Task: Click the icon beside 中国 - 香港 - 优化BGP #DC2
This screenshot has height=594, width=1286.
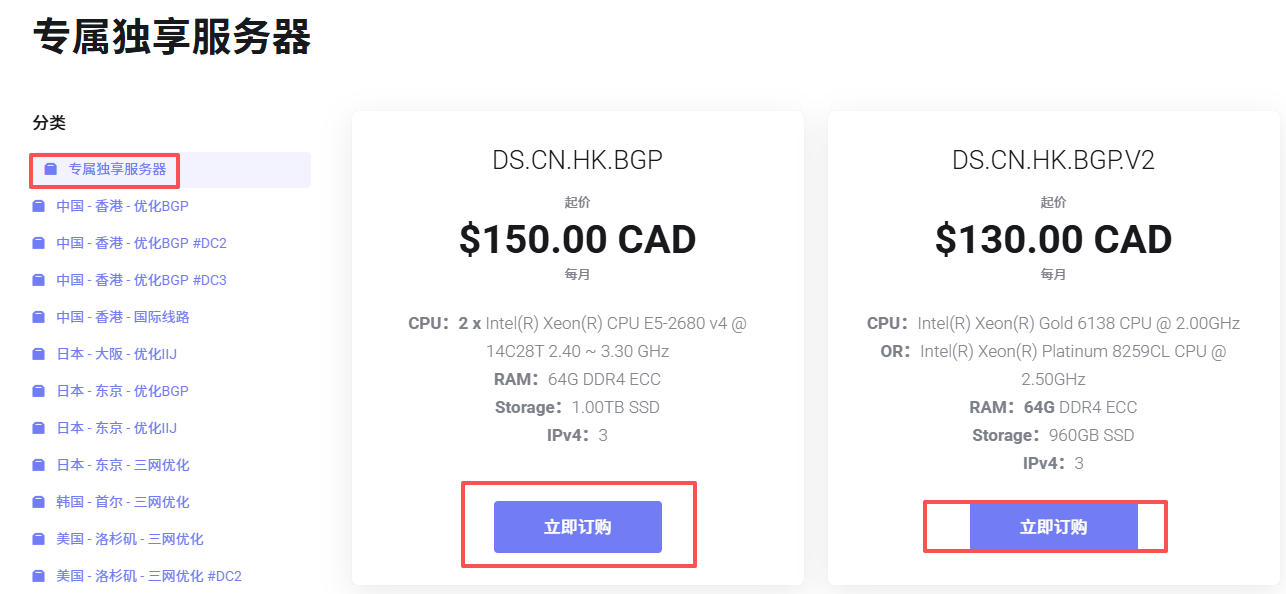Action: click(39, 244)
